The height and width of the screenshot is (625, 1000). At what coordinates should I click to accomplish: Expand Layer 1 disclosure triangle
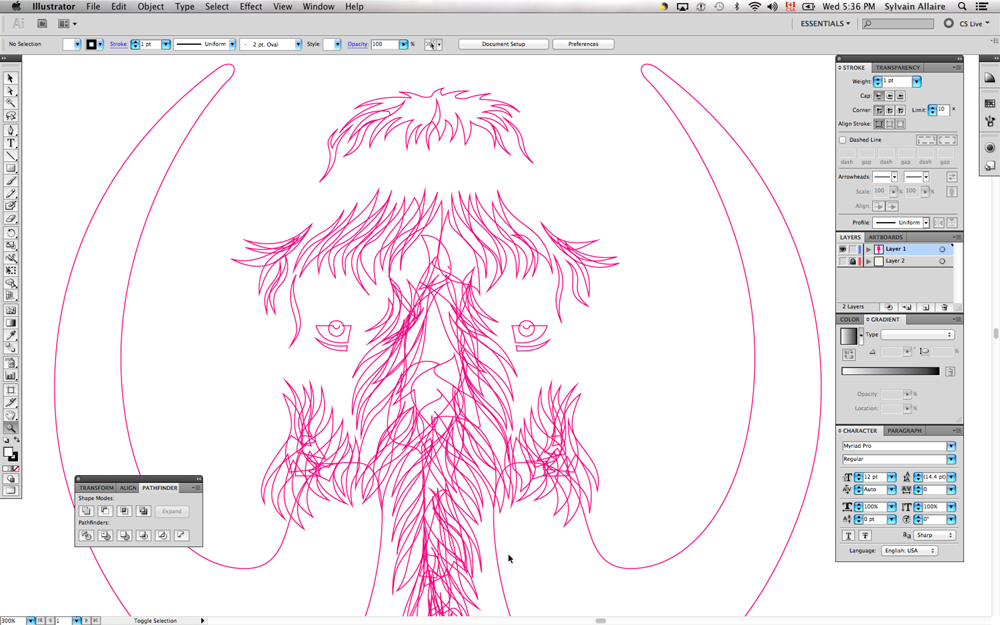[868, 249]
